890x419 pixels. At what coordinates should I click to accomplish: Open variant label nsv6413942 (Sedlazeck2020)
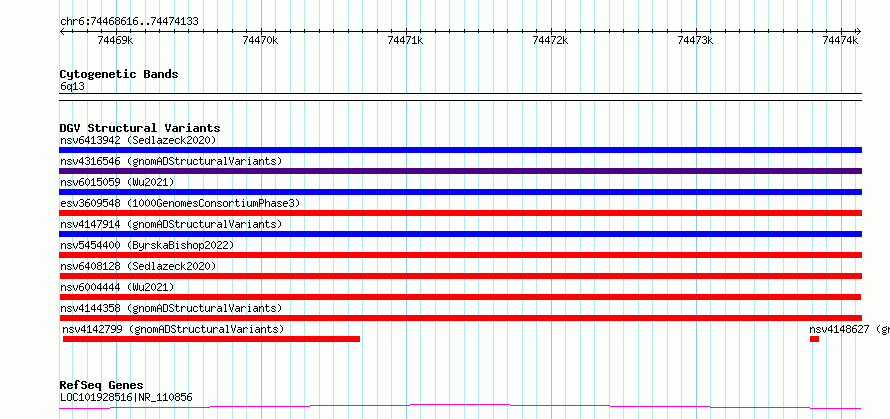point(138,140)
